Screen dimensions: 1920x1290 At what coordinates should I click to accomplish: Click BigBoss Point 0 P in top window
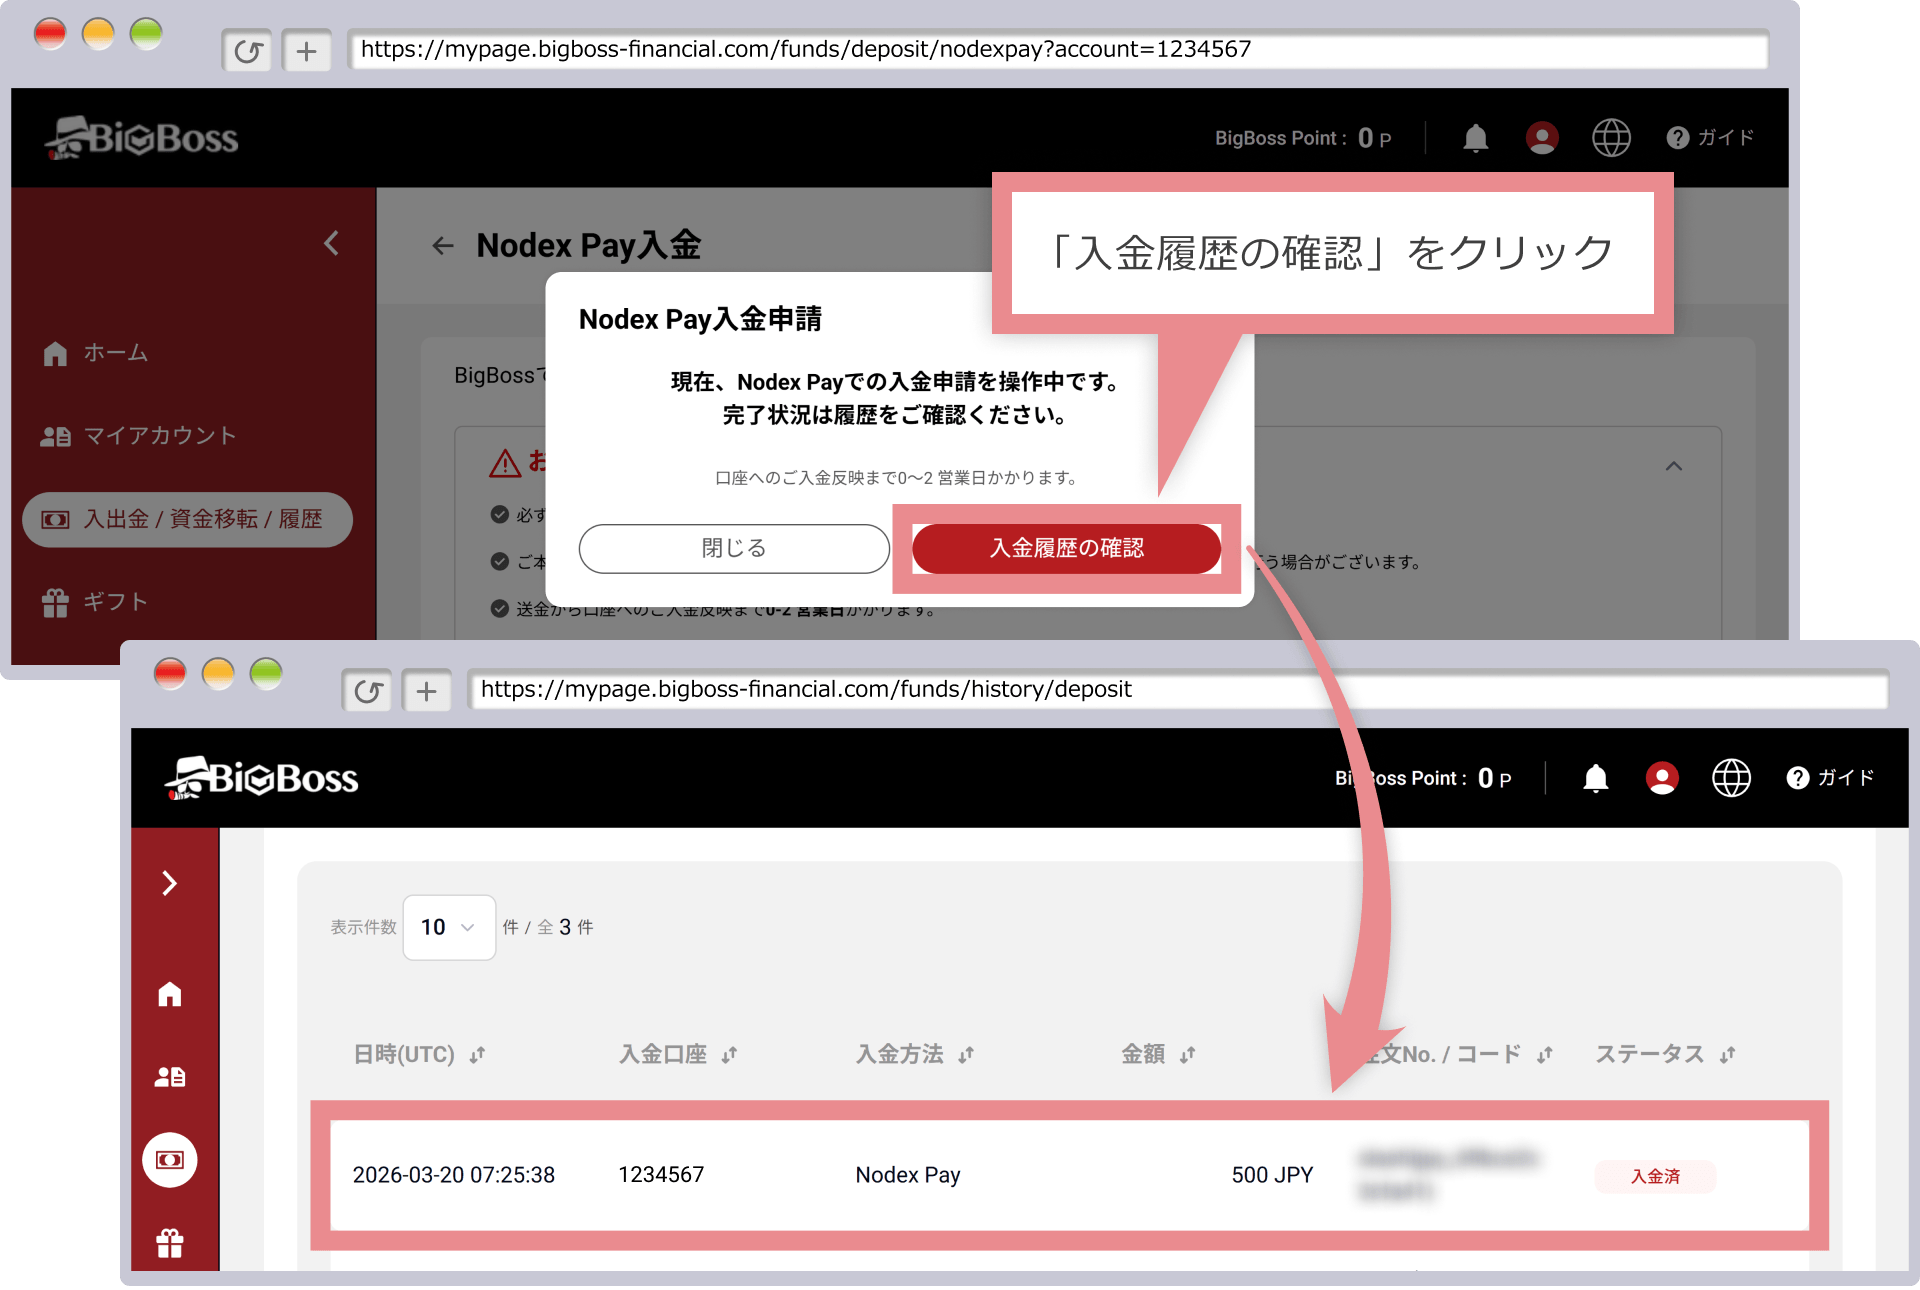click(1303, 138)
